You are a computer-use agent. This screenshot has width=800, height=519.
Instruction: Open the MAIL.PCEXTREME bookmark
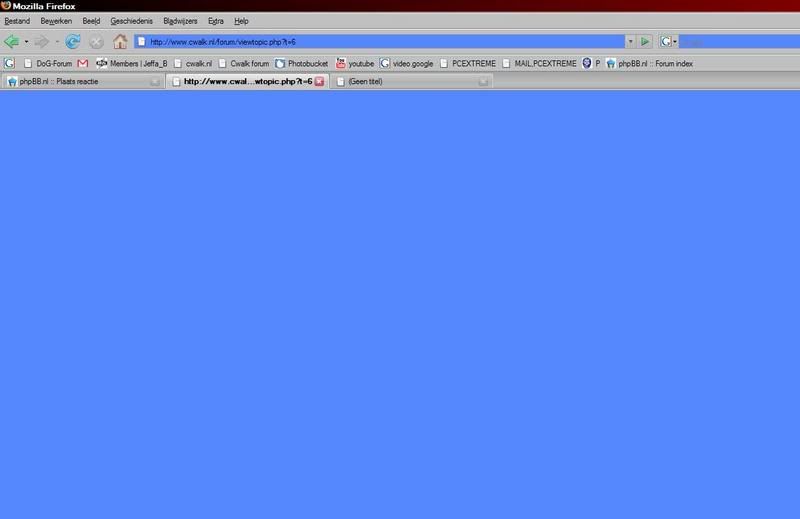click(x=539, y=63)
